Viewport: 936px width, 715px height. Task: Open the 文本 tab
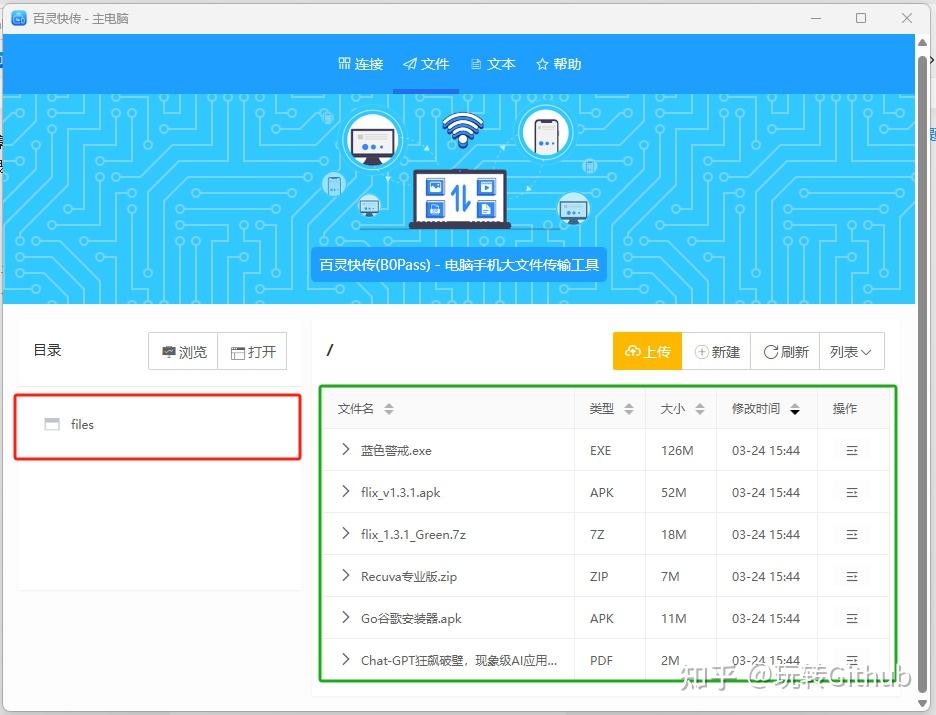pos(492,64)
